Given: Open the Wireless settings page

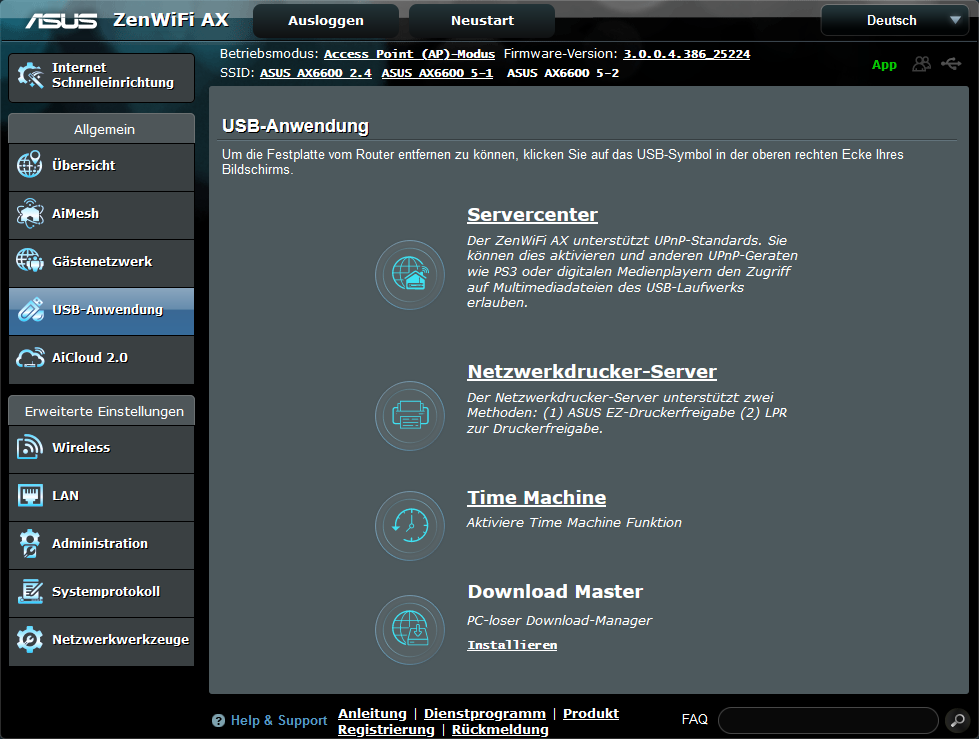Looking at the screenshot, I should 101,449.
